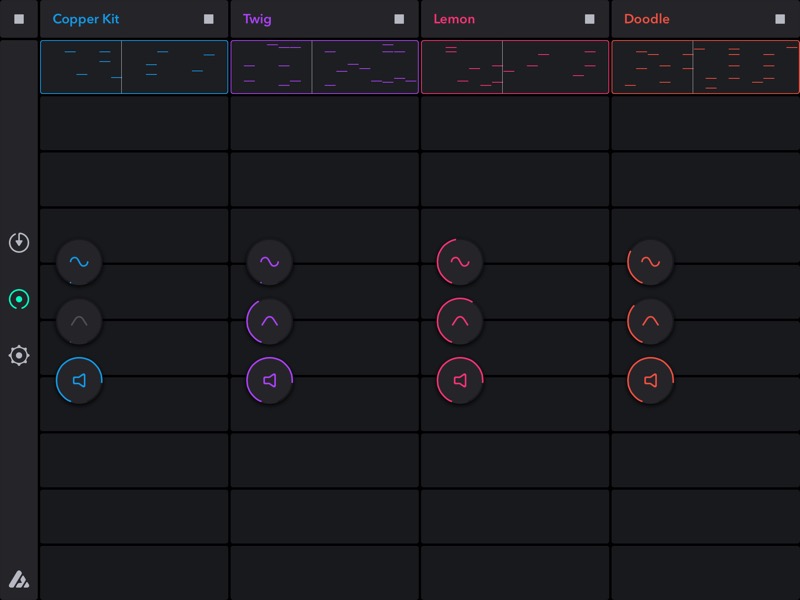Select the Twig track title

coord(257,19)
